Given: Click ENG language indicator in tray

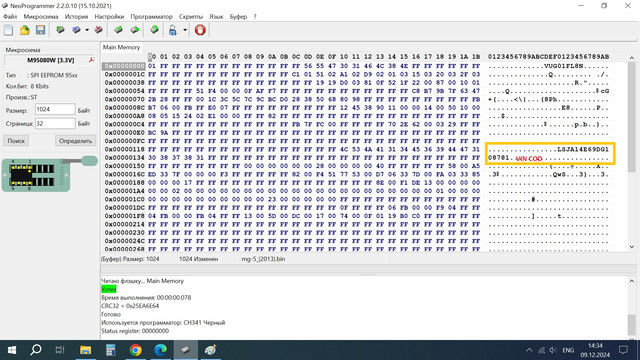Looking at the screenshot, I should click(568, 350).
